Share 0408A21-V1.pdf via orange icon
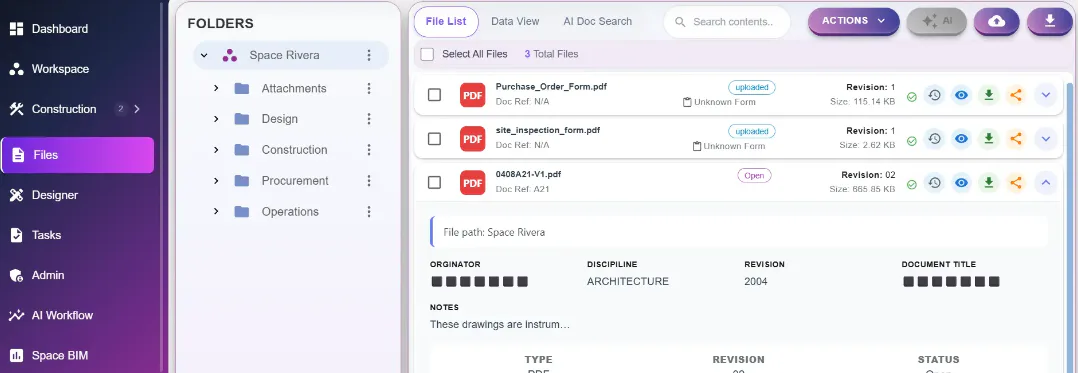The height and width of the screenshot is (373, 1078). pos(1015,183)
